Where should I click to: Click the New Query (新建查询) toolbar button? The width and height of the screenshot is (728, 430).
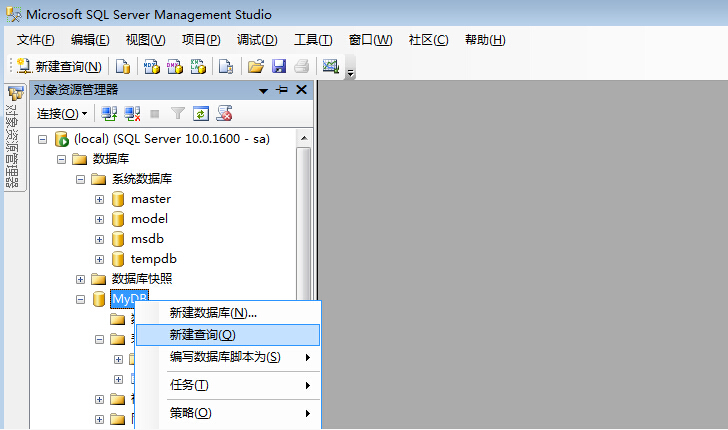pyautogui.click(x=59, y=66)
